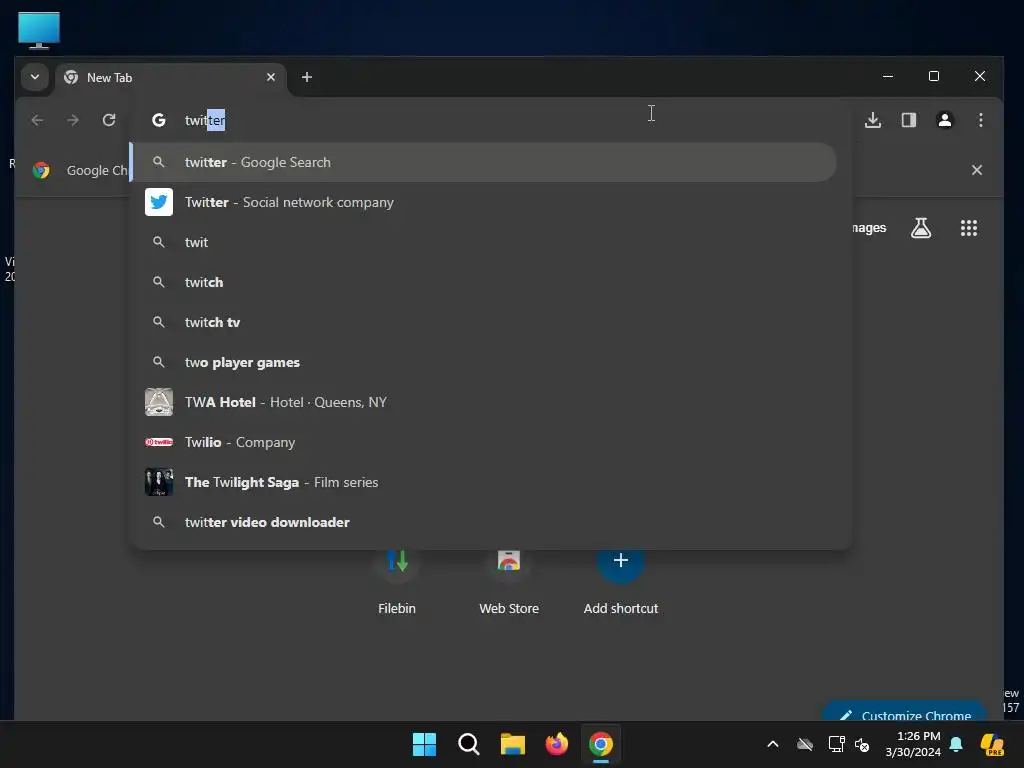Select the TWA Hotel suggestion
This screenshot has width=1024, height=768.
tap(484, 402)
